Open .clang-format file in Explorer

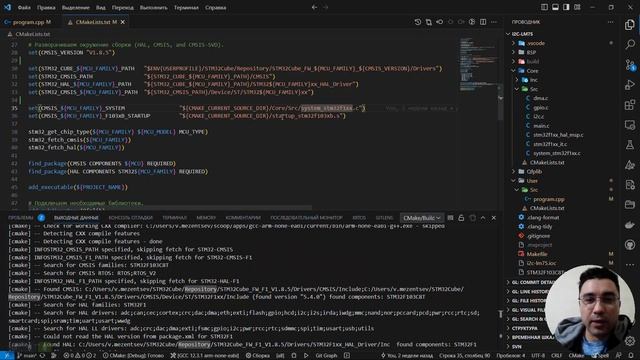tap(543, 218)
